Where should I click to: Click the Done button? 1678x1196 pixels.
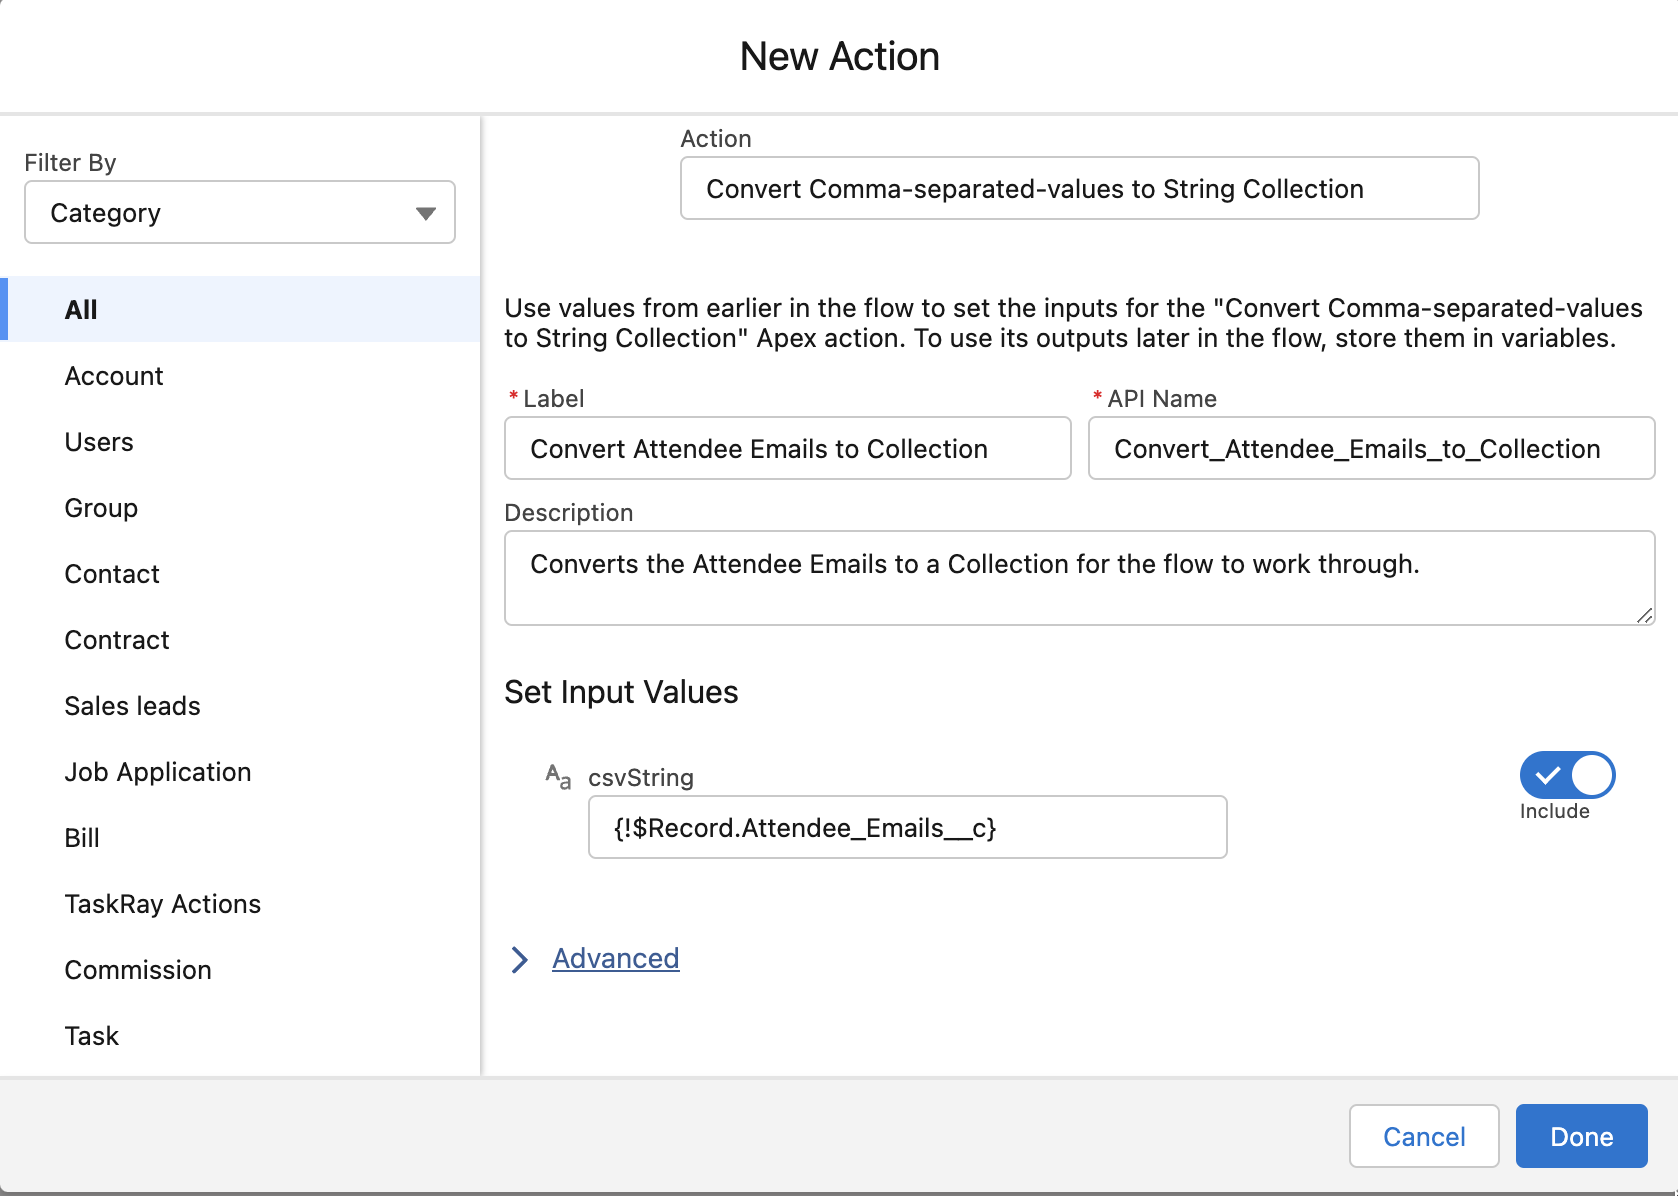1581,1136
